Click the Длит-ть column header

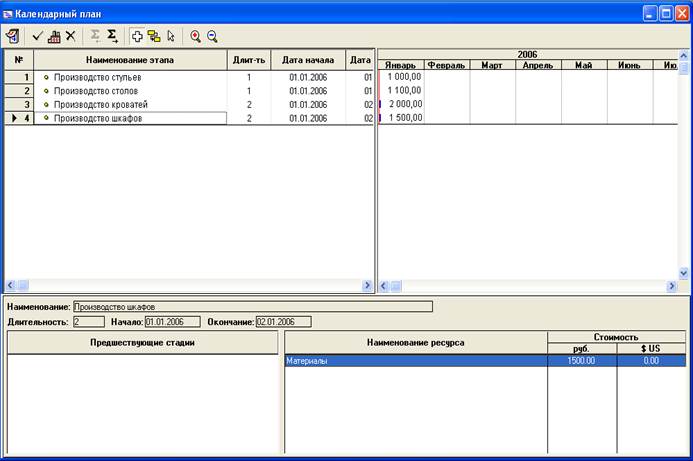click(249, 60)
